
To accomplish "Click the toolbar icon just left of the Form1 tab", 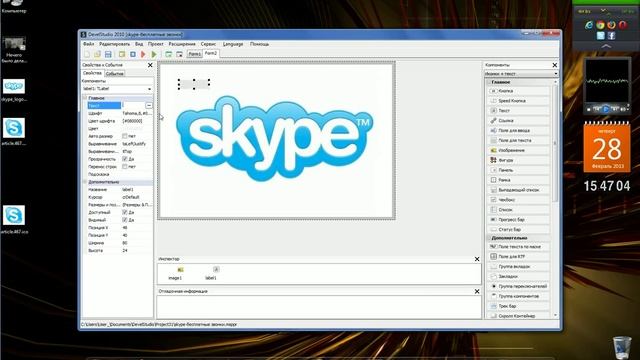I will coord(179,54).
